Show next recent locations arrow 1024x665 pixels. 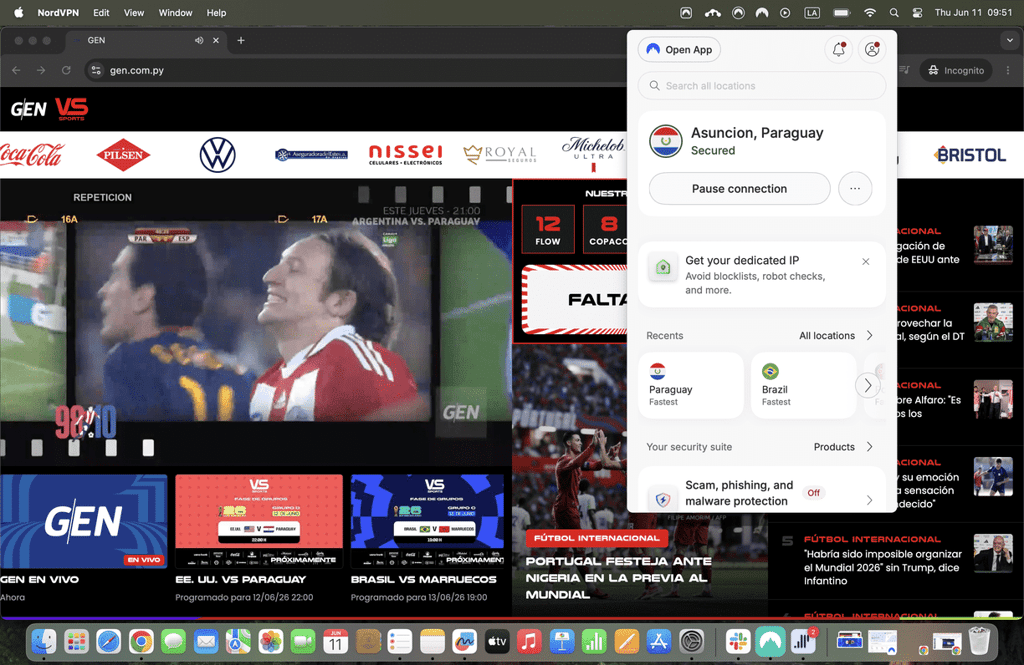click(x=867, y=385)
